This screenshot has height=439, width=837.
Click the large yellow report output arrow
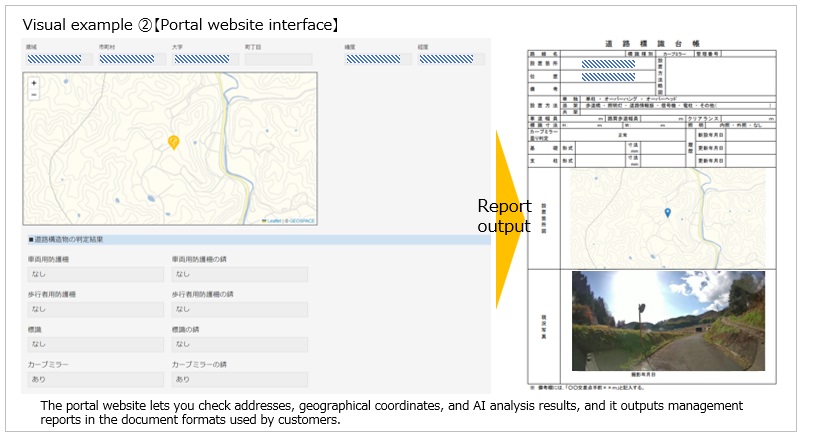coord(508,218)
